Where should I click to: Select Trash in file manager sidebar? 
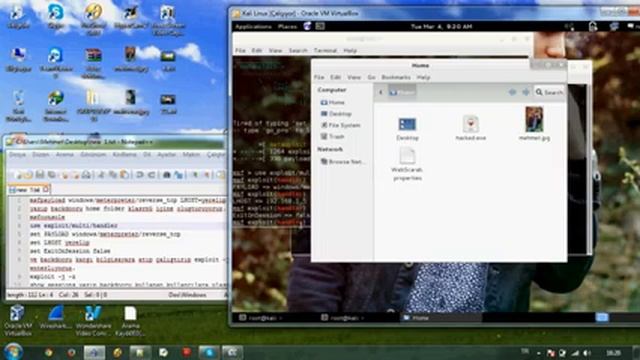click(x=333, y=136)
